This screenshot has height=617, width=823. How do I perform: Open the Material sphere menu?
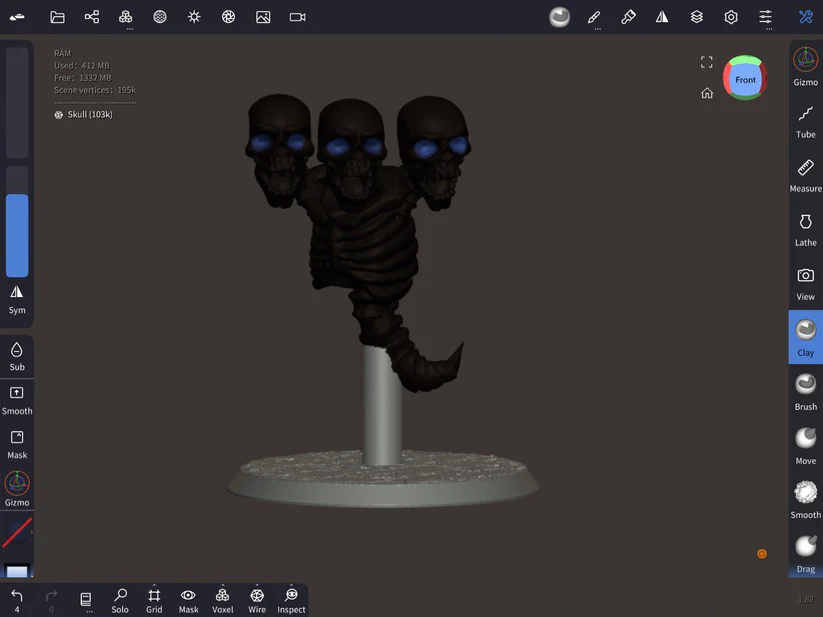click(160, 17)
